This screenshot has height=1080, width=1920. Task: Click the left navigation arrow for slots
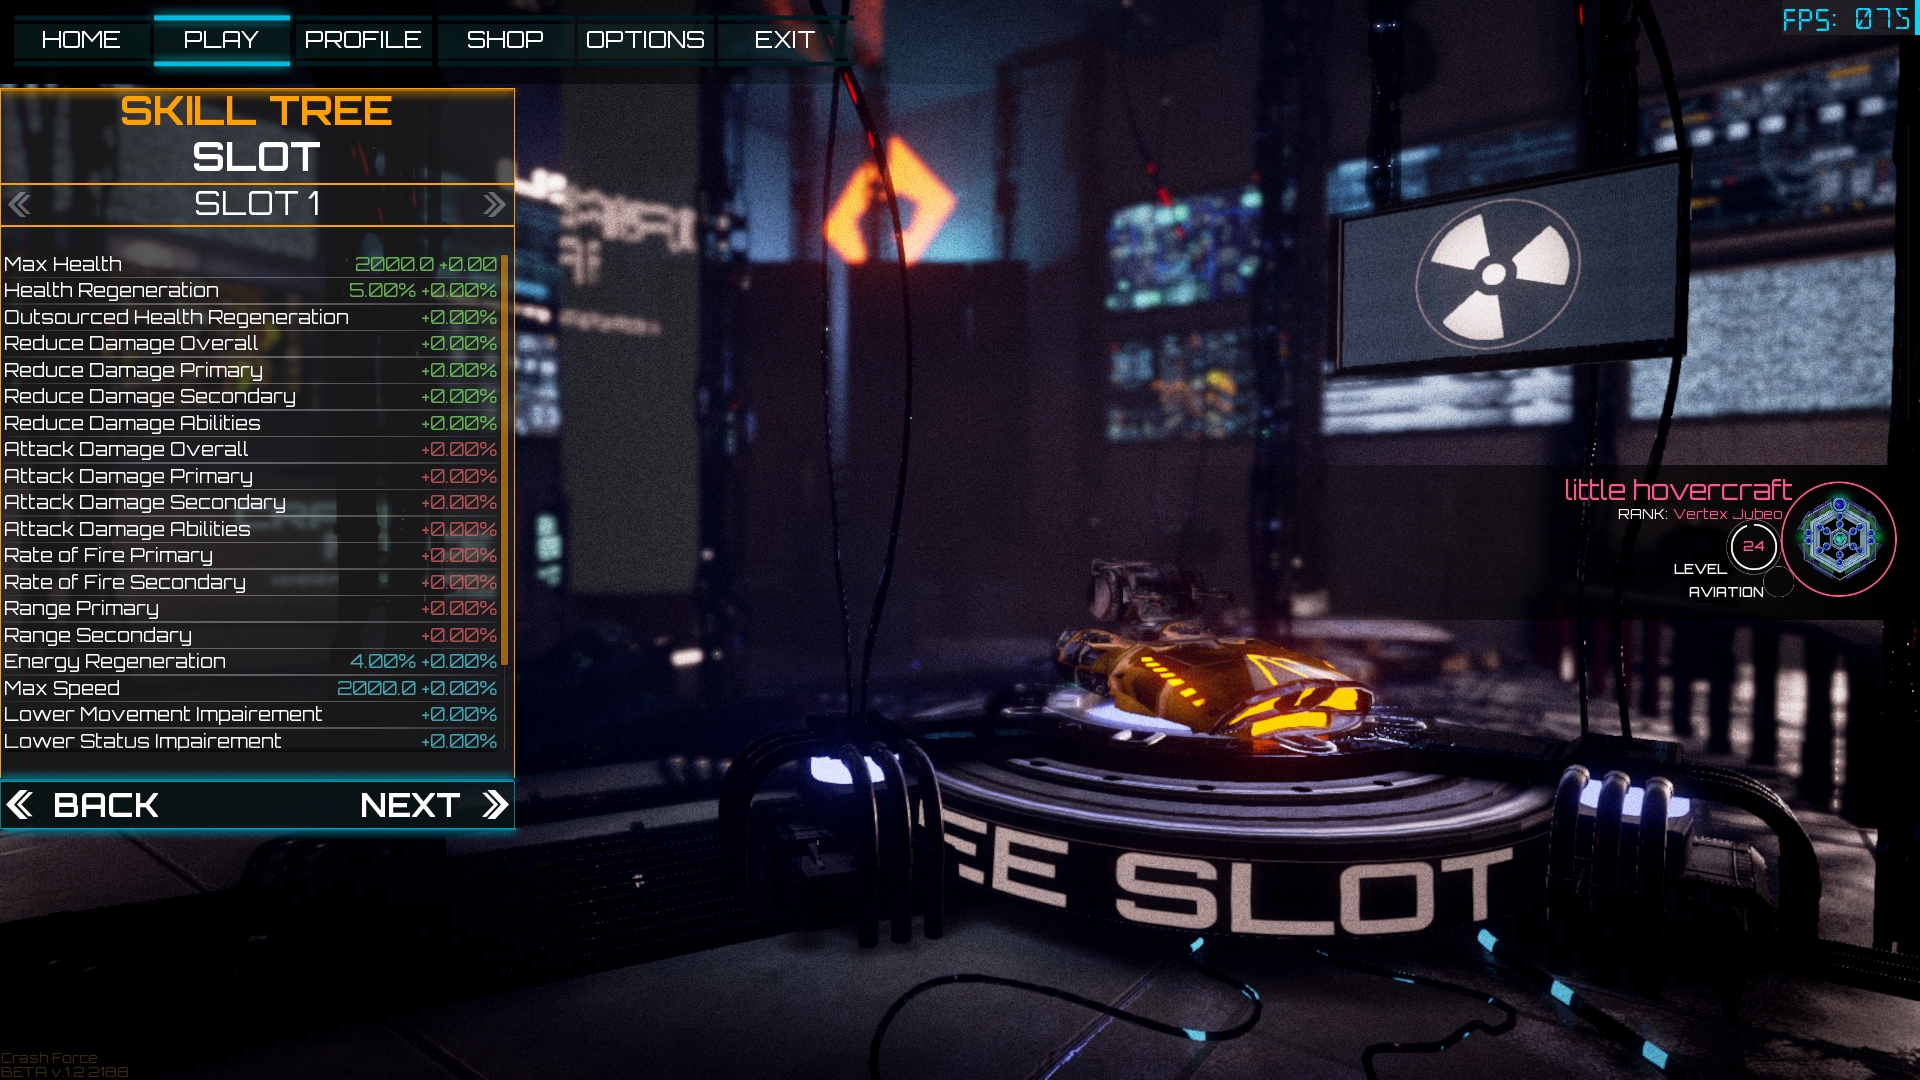tap(20, 203)
